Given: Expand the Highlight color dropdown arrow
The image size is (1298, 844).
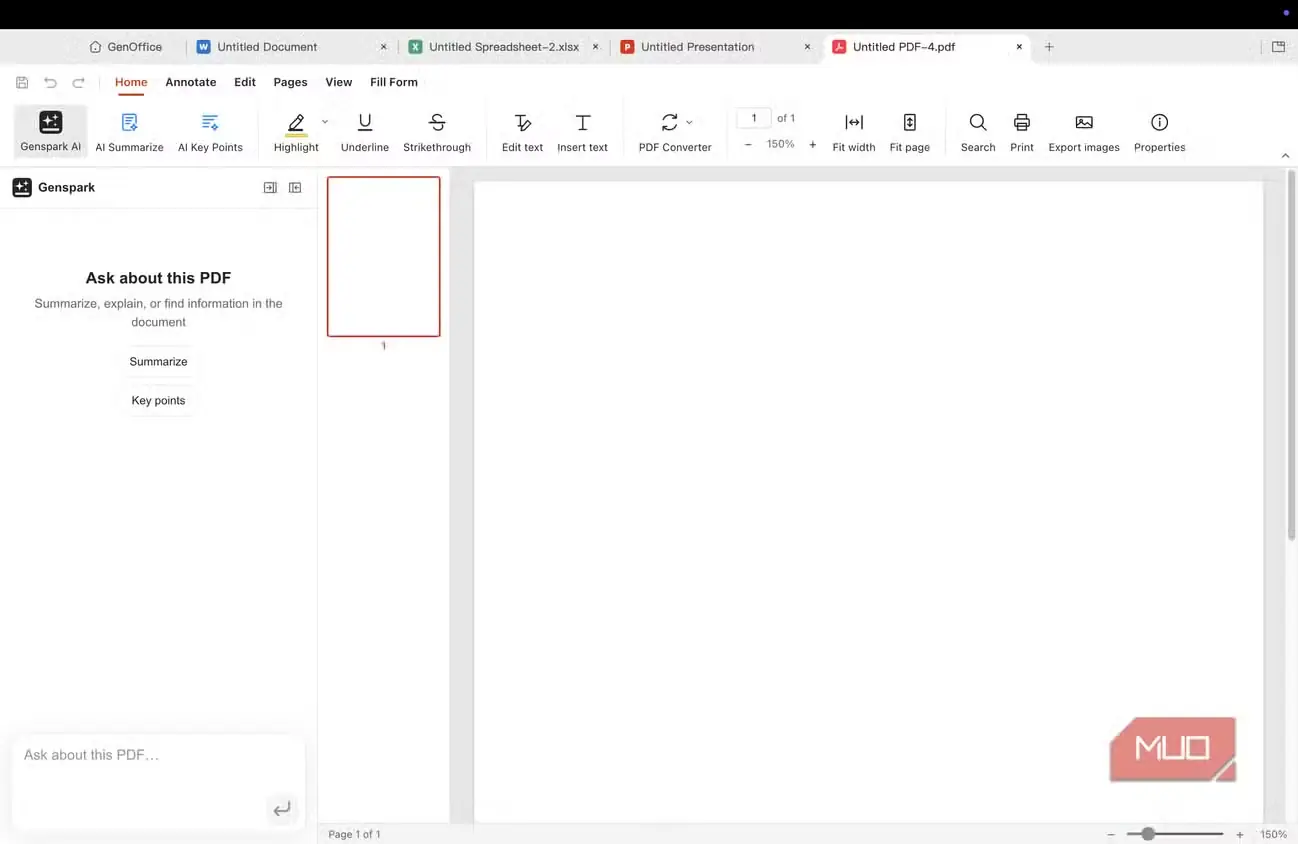Looking at the screenshot, I should coord(325,122).
